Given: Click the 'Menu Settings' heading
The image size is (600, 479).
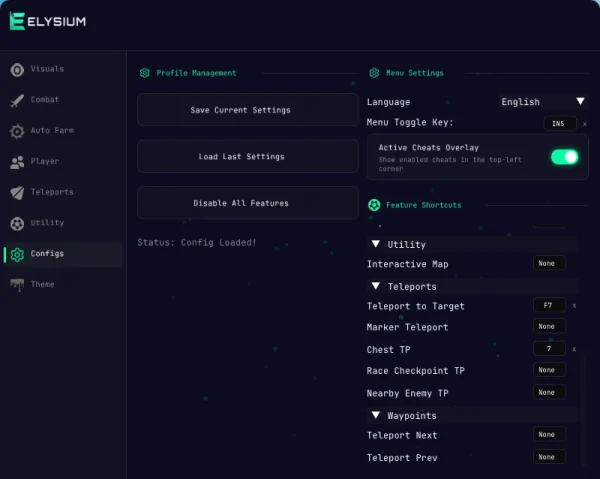Looking at the screenshot, I should click(x=415, y=73).
